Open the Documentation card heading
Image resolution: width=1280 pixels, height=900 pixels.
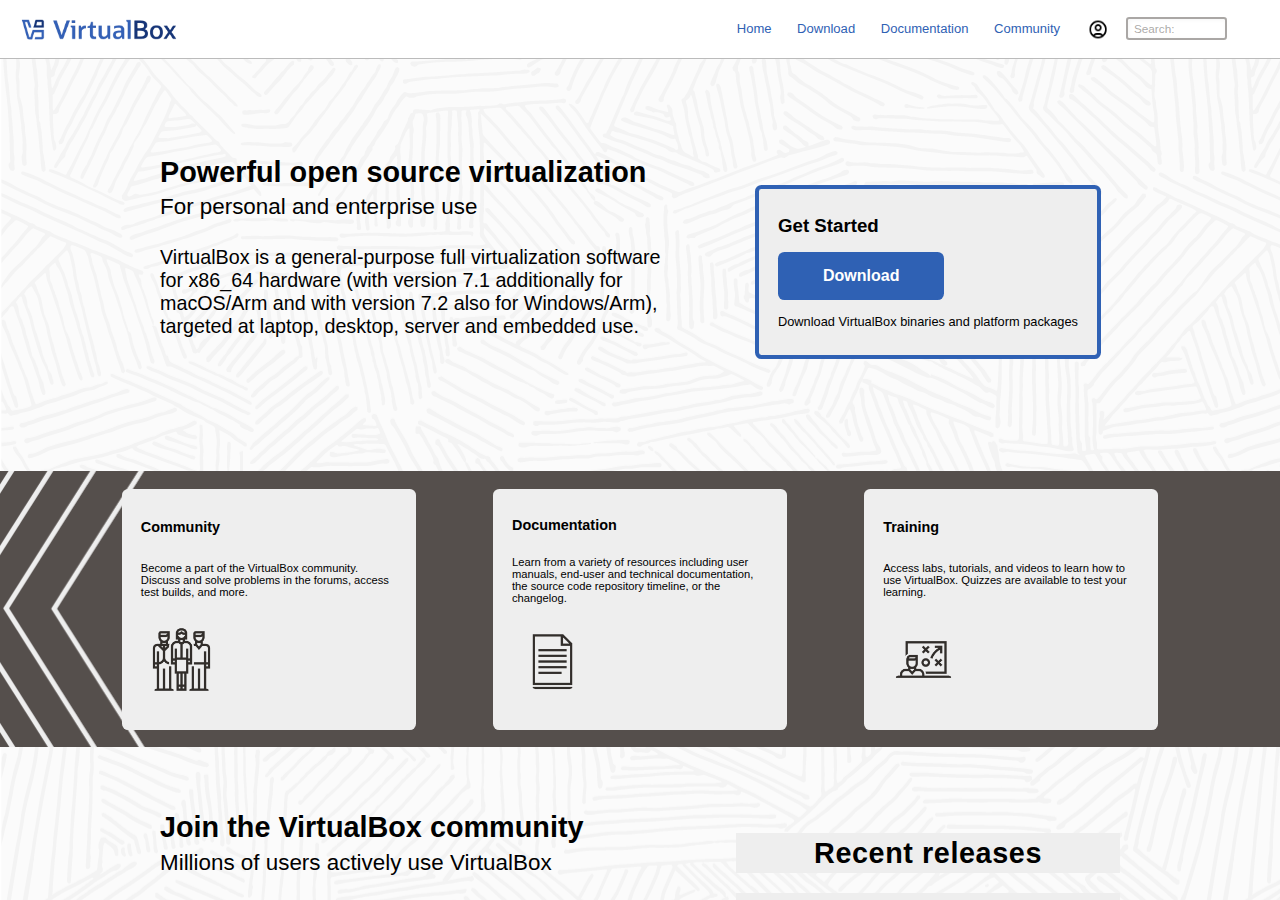tap(564, 525)
